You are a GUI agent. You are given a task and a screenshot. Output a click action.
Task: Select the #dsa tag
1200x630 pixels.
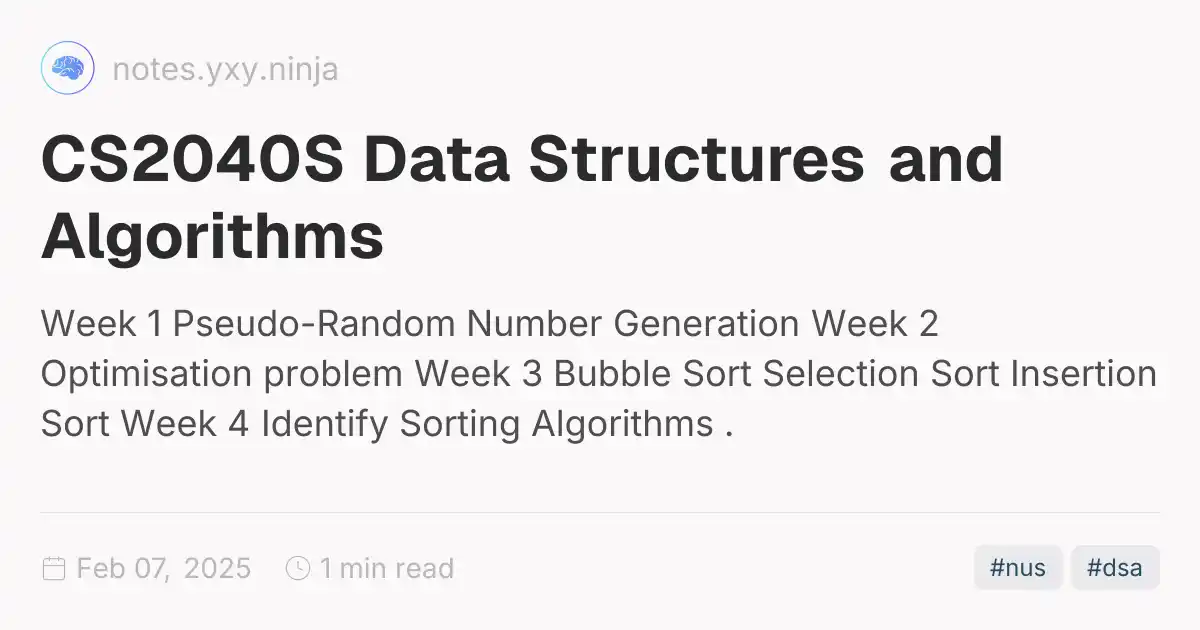point(1115,568)
